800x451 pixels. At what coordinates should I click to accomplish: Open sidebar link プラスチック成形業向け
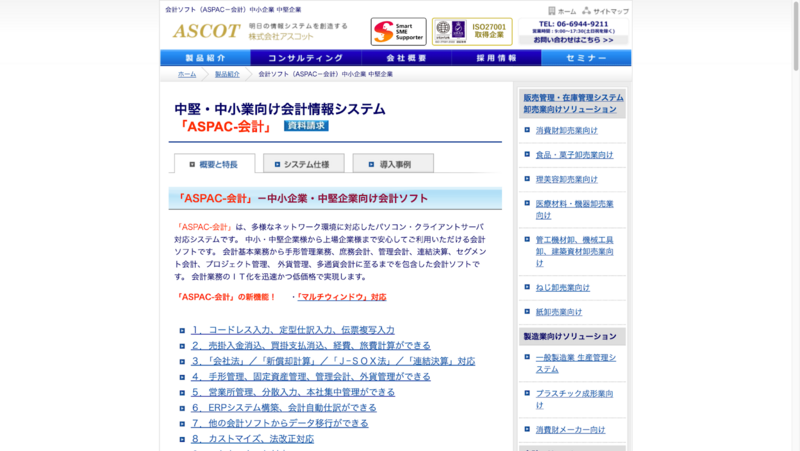(574, 399)
